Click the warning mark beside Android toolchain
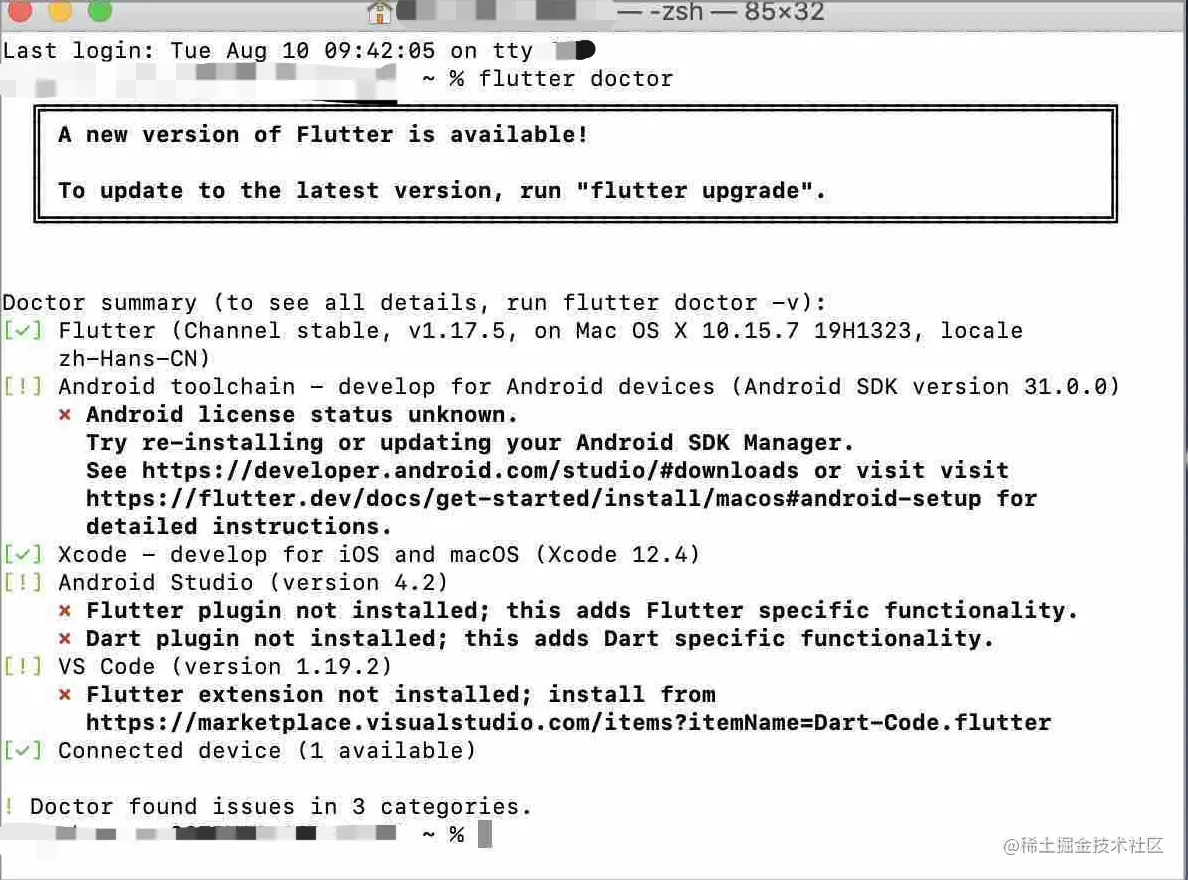 click(x=23, y=387)
